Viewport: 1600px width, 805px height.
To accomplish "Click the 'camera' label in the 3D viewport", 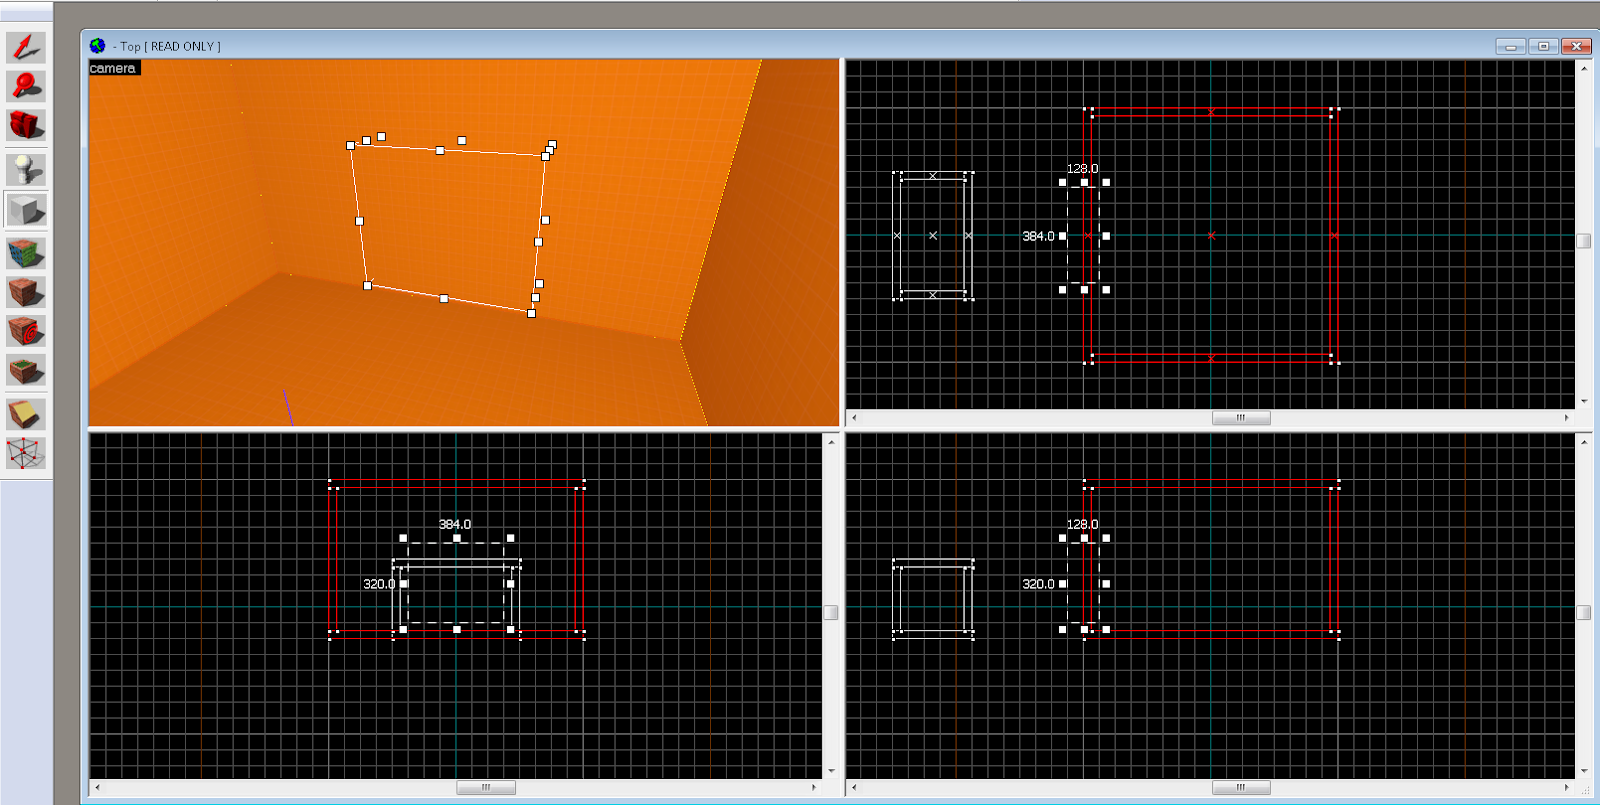I will 113,68.
